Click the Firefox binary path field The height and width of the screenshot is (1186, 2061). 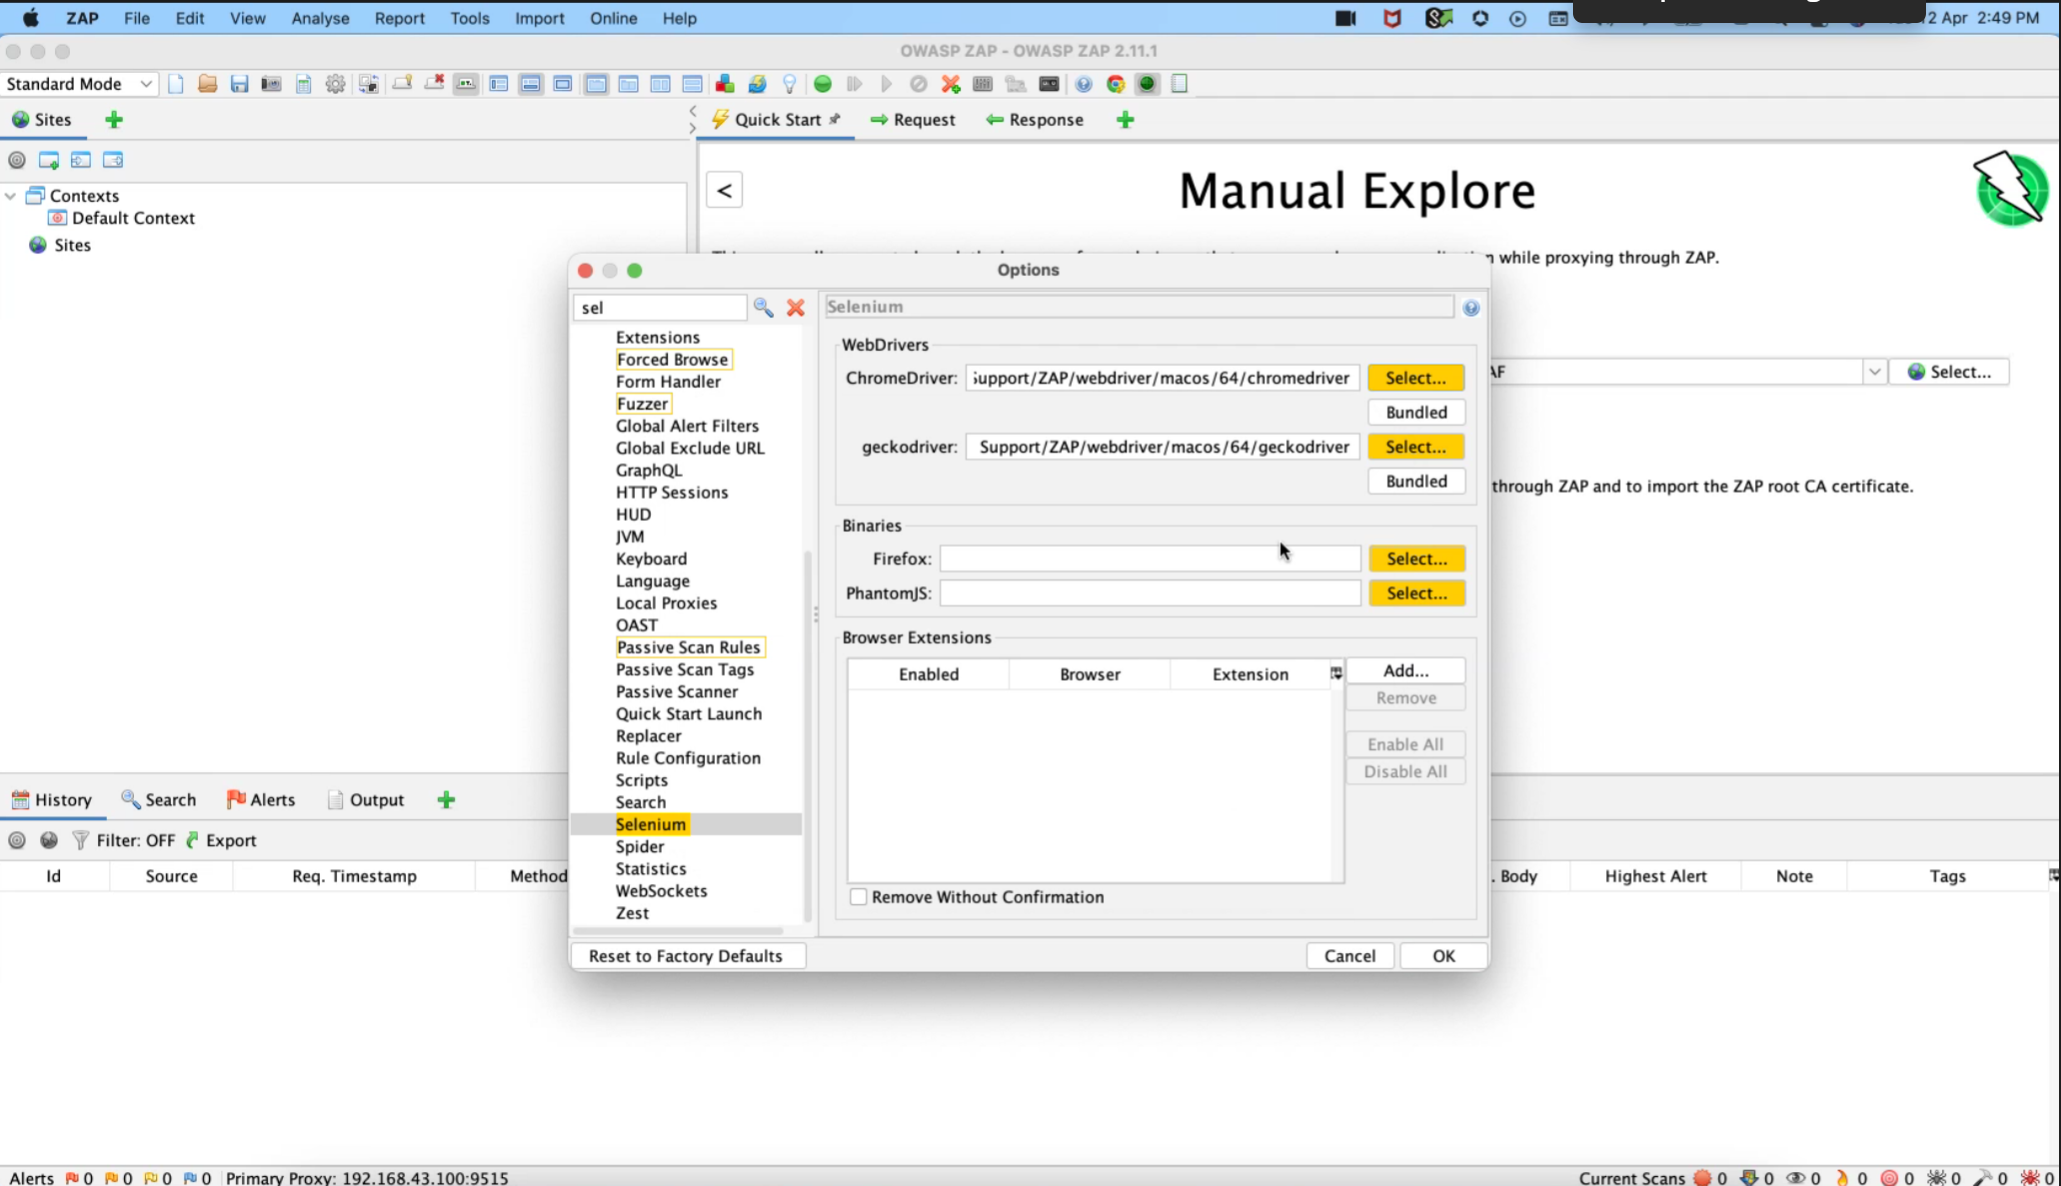1148,558
